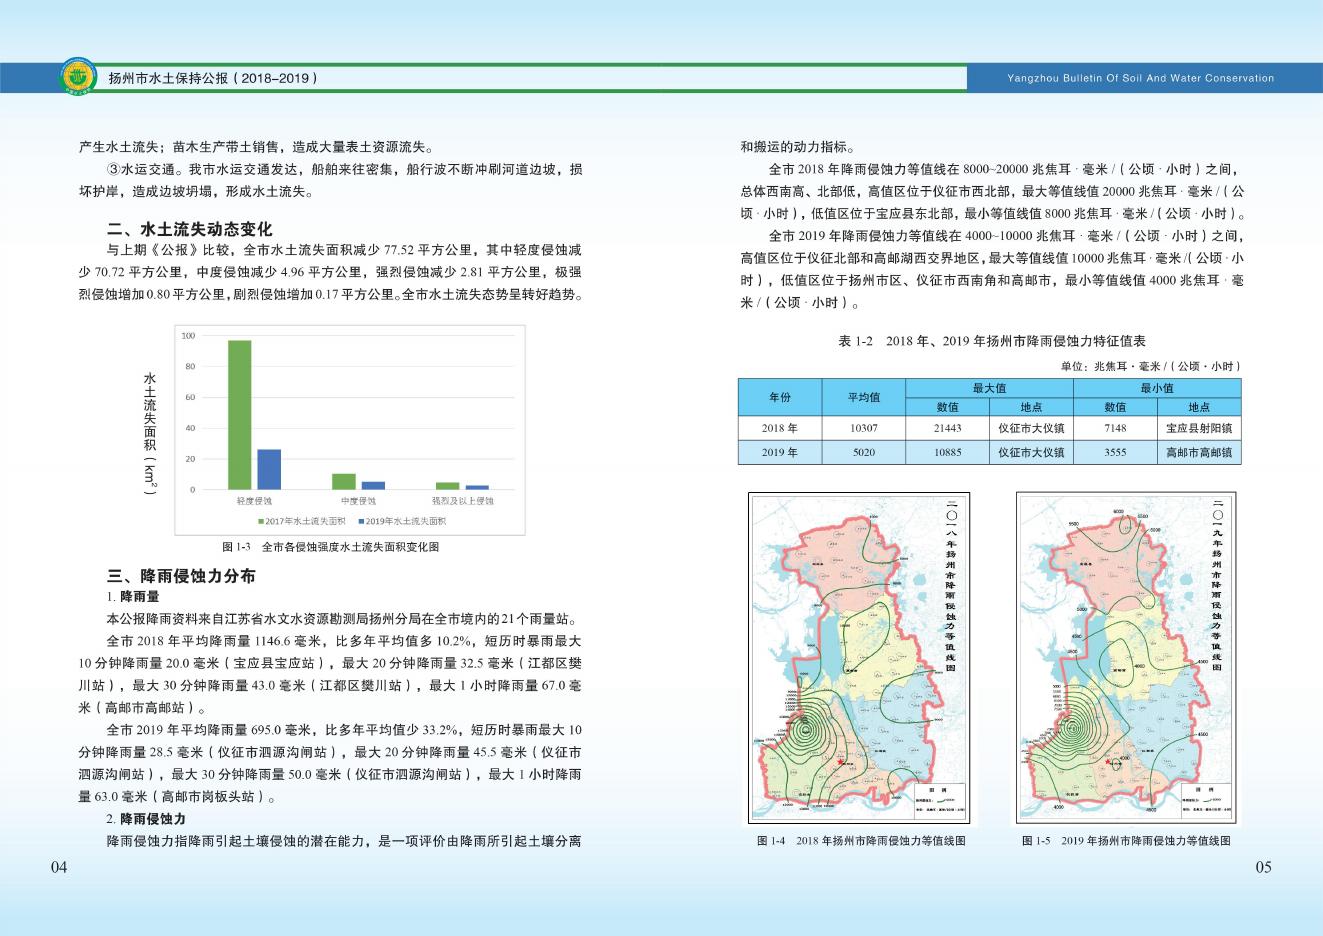Screen dimensions: 1323x936
Task: Click the blue 2019年水土流失面积 legend swatch
Action: (361, 521)
